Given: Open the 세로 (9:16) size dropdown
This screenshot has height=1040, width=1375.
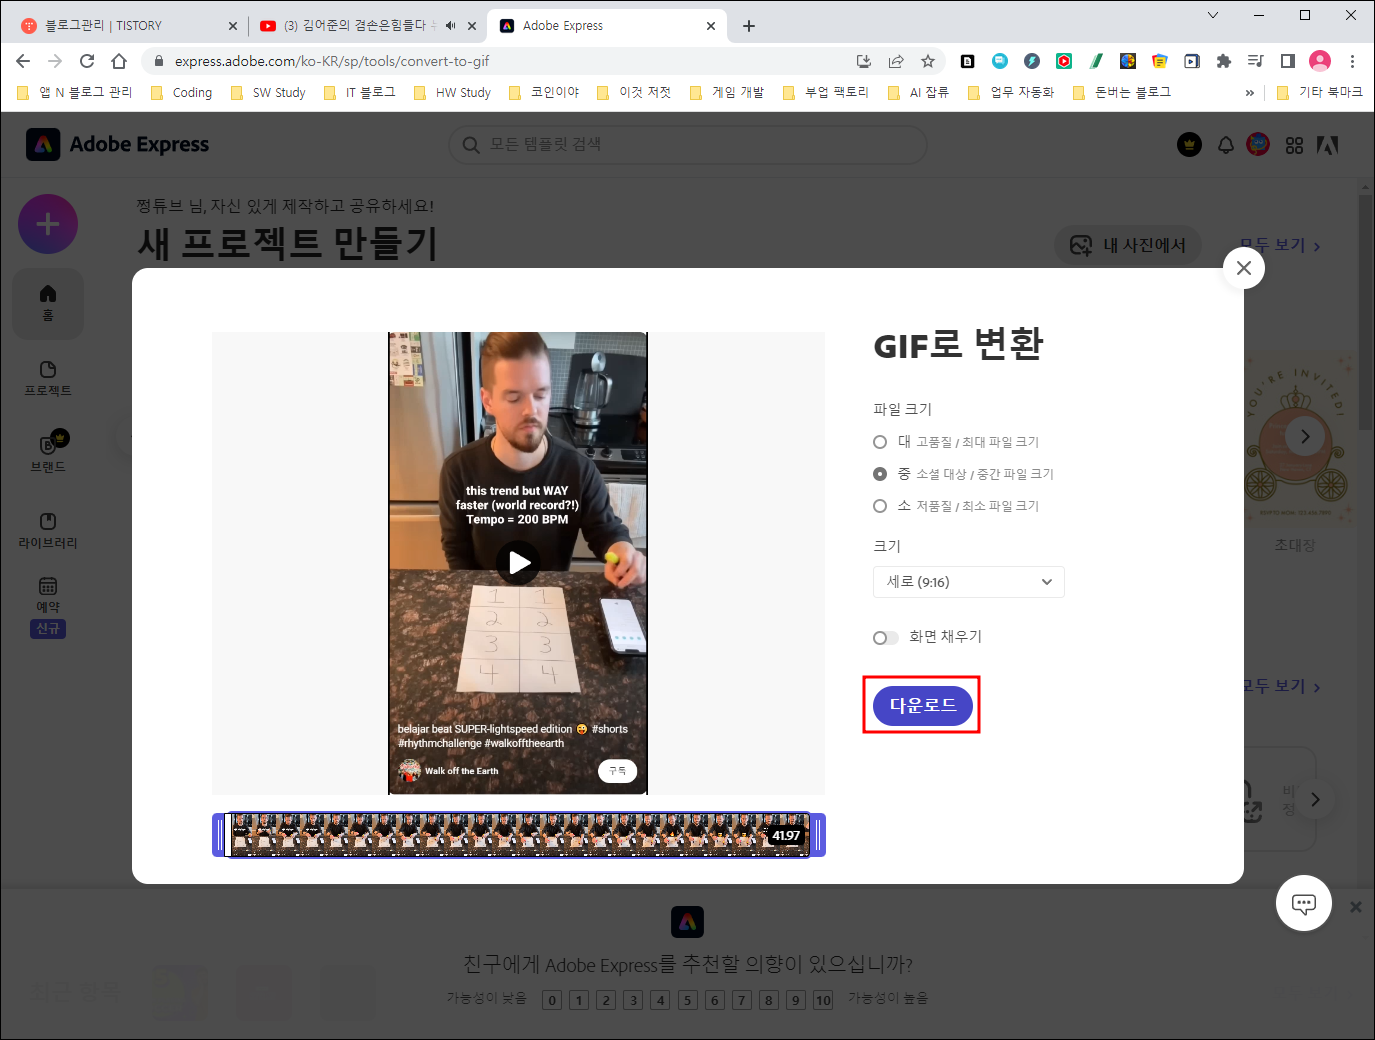Looking at the screenshot, I should click(968, 582).
